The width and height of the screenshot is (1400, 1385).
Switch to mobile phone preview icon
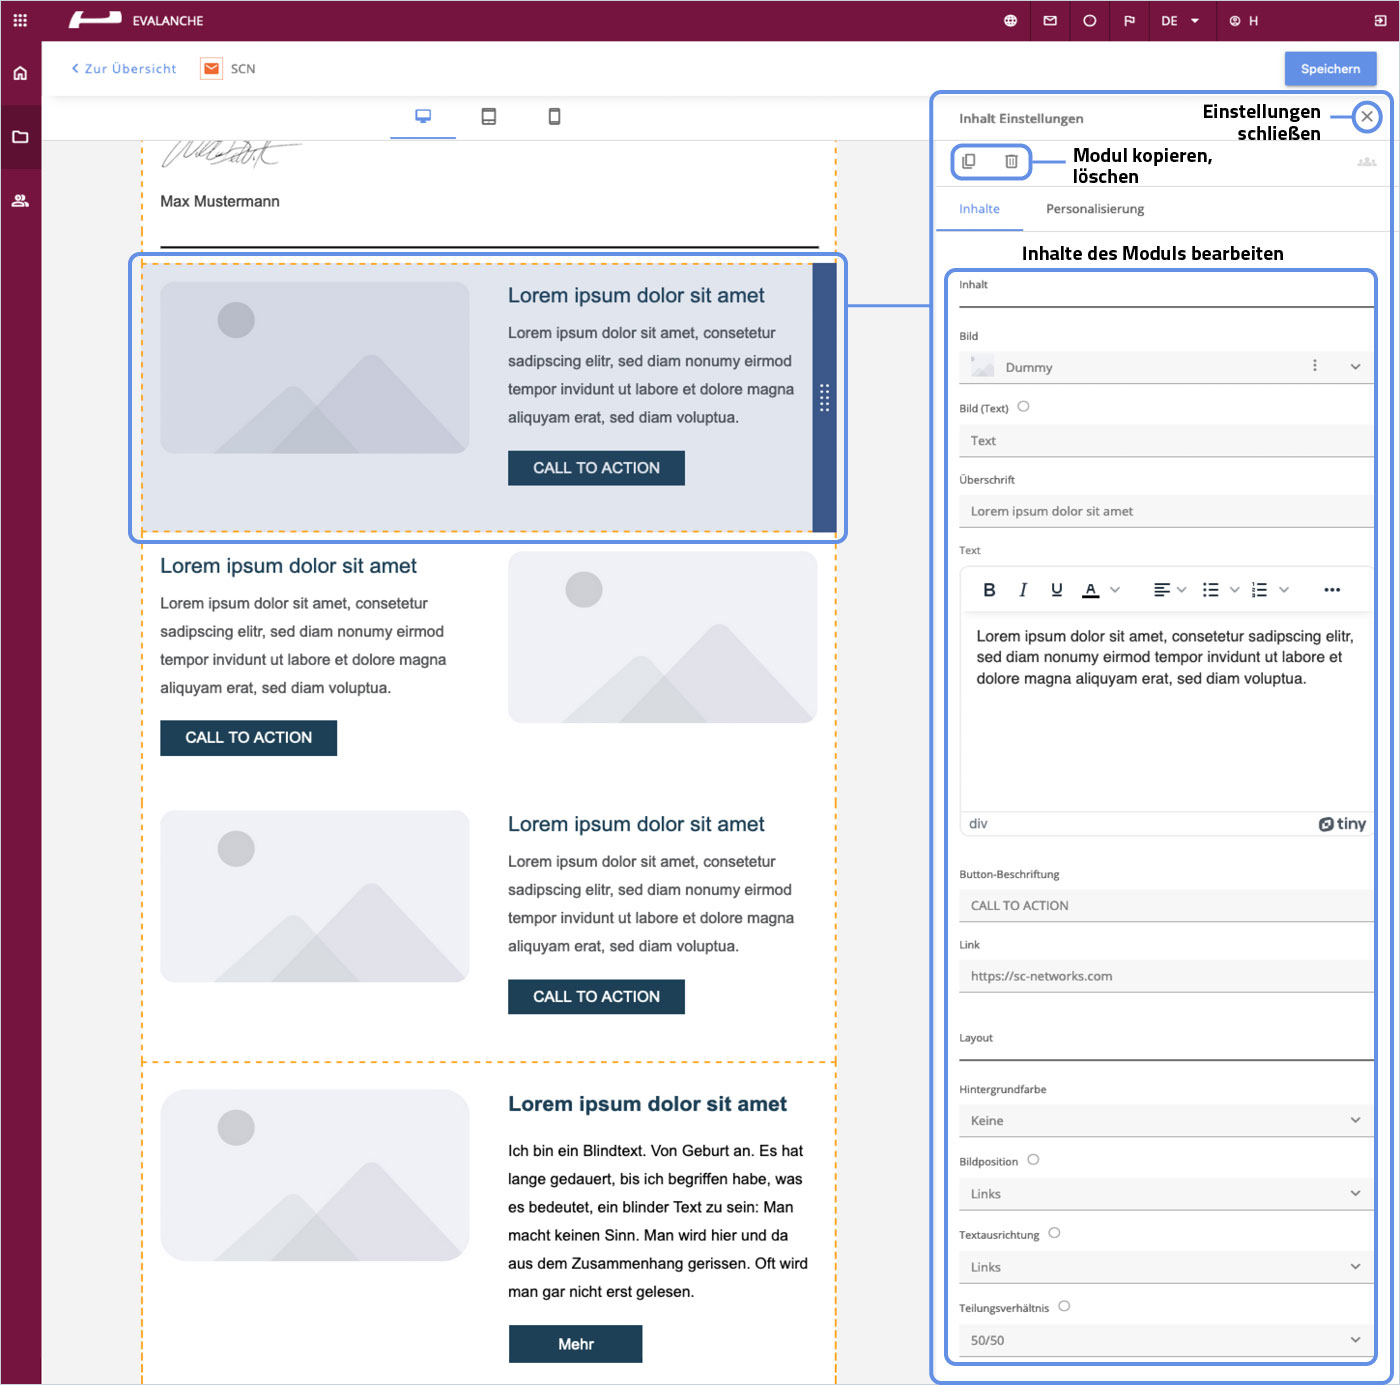pos(554,117)
